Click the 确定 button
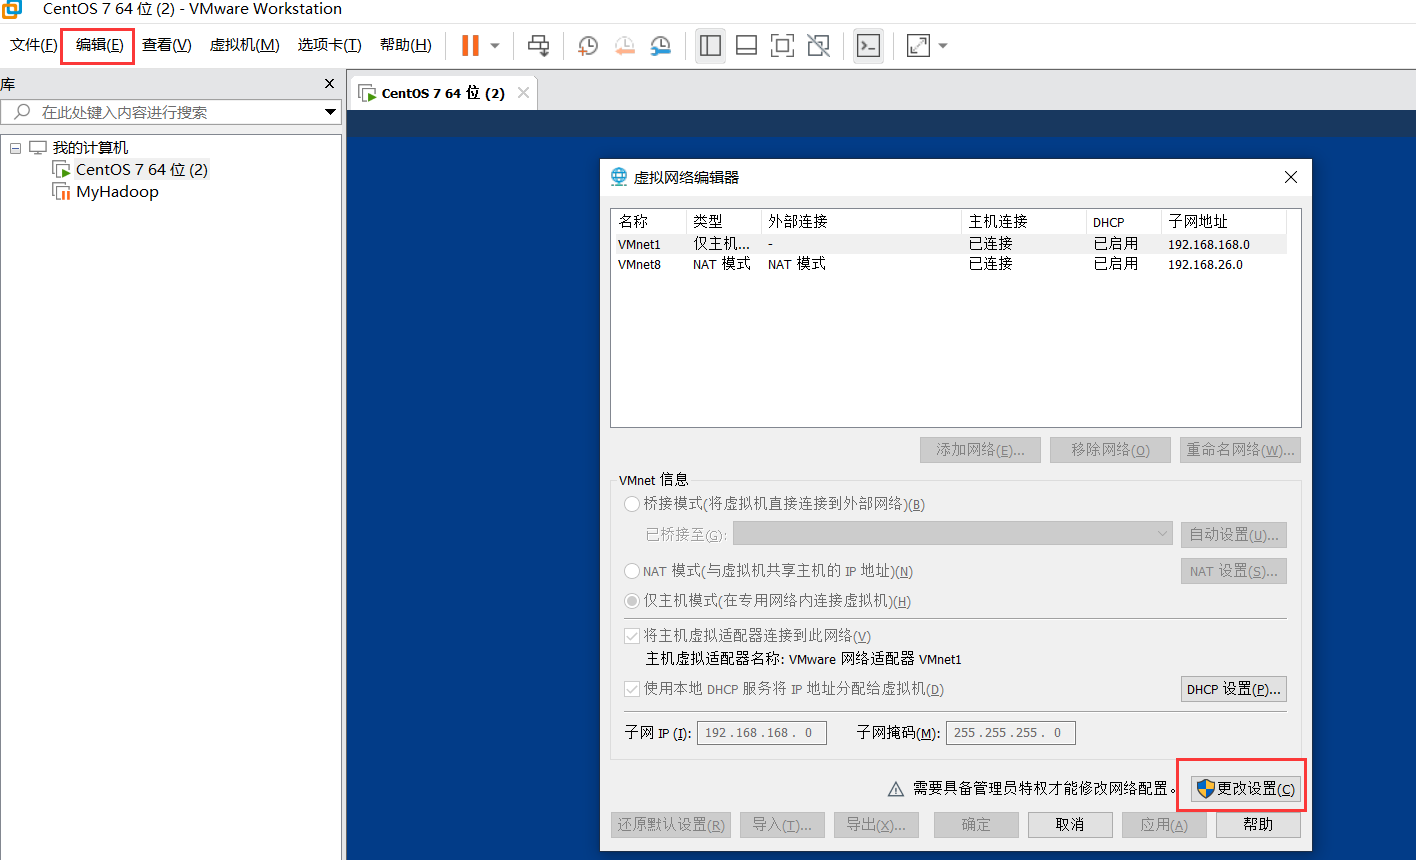Image resolution: width=1416 pixels, height=860 pixels. pos(976,825)
